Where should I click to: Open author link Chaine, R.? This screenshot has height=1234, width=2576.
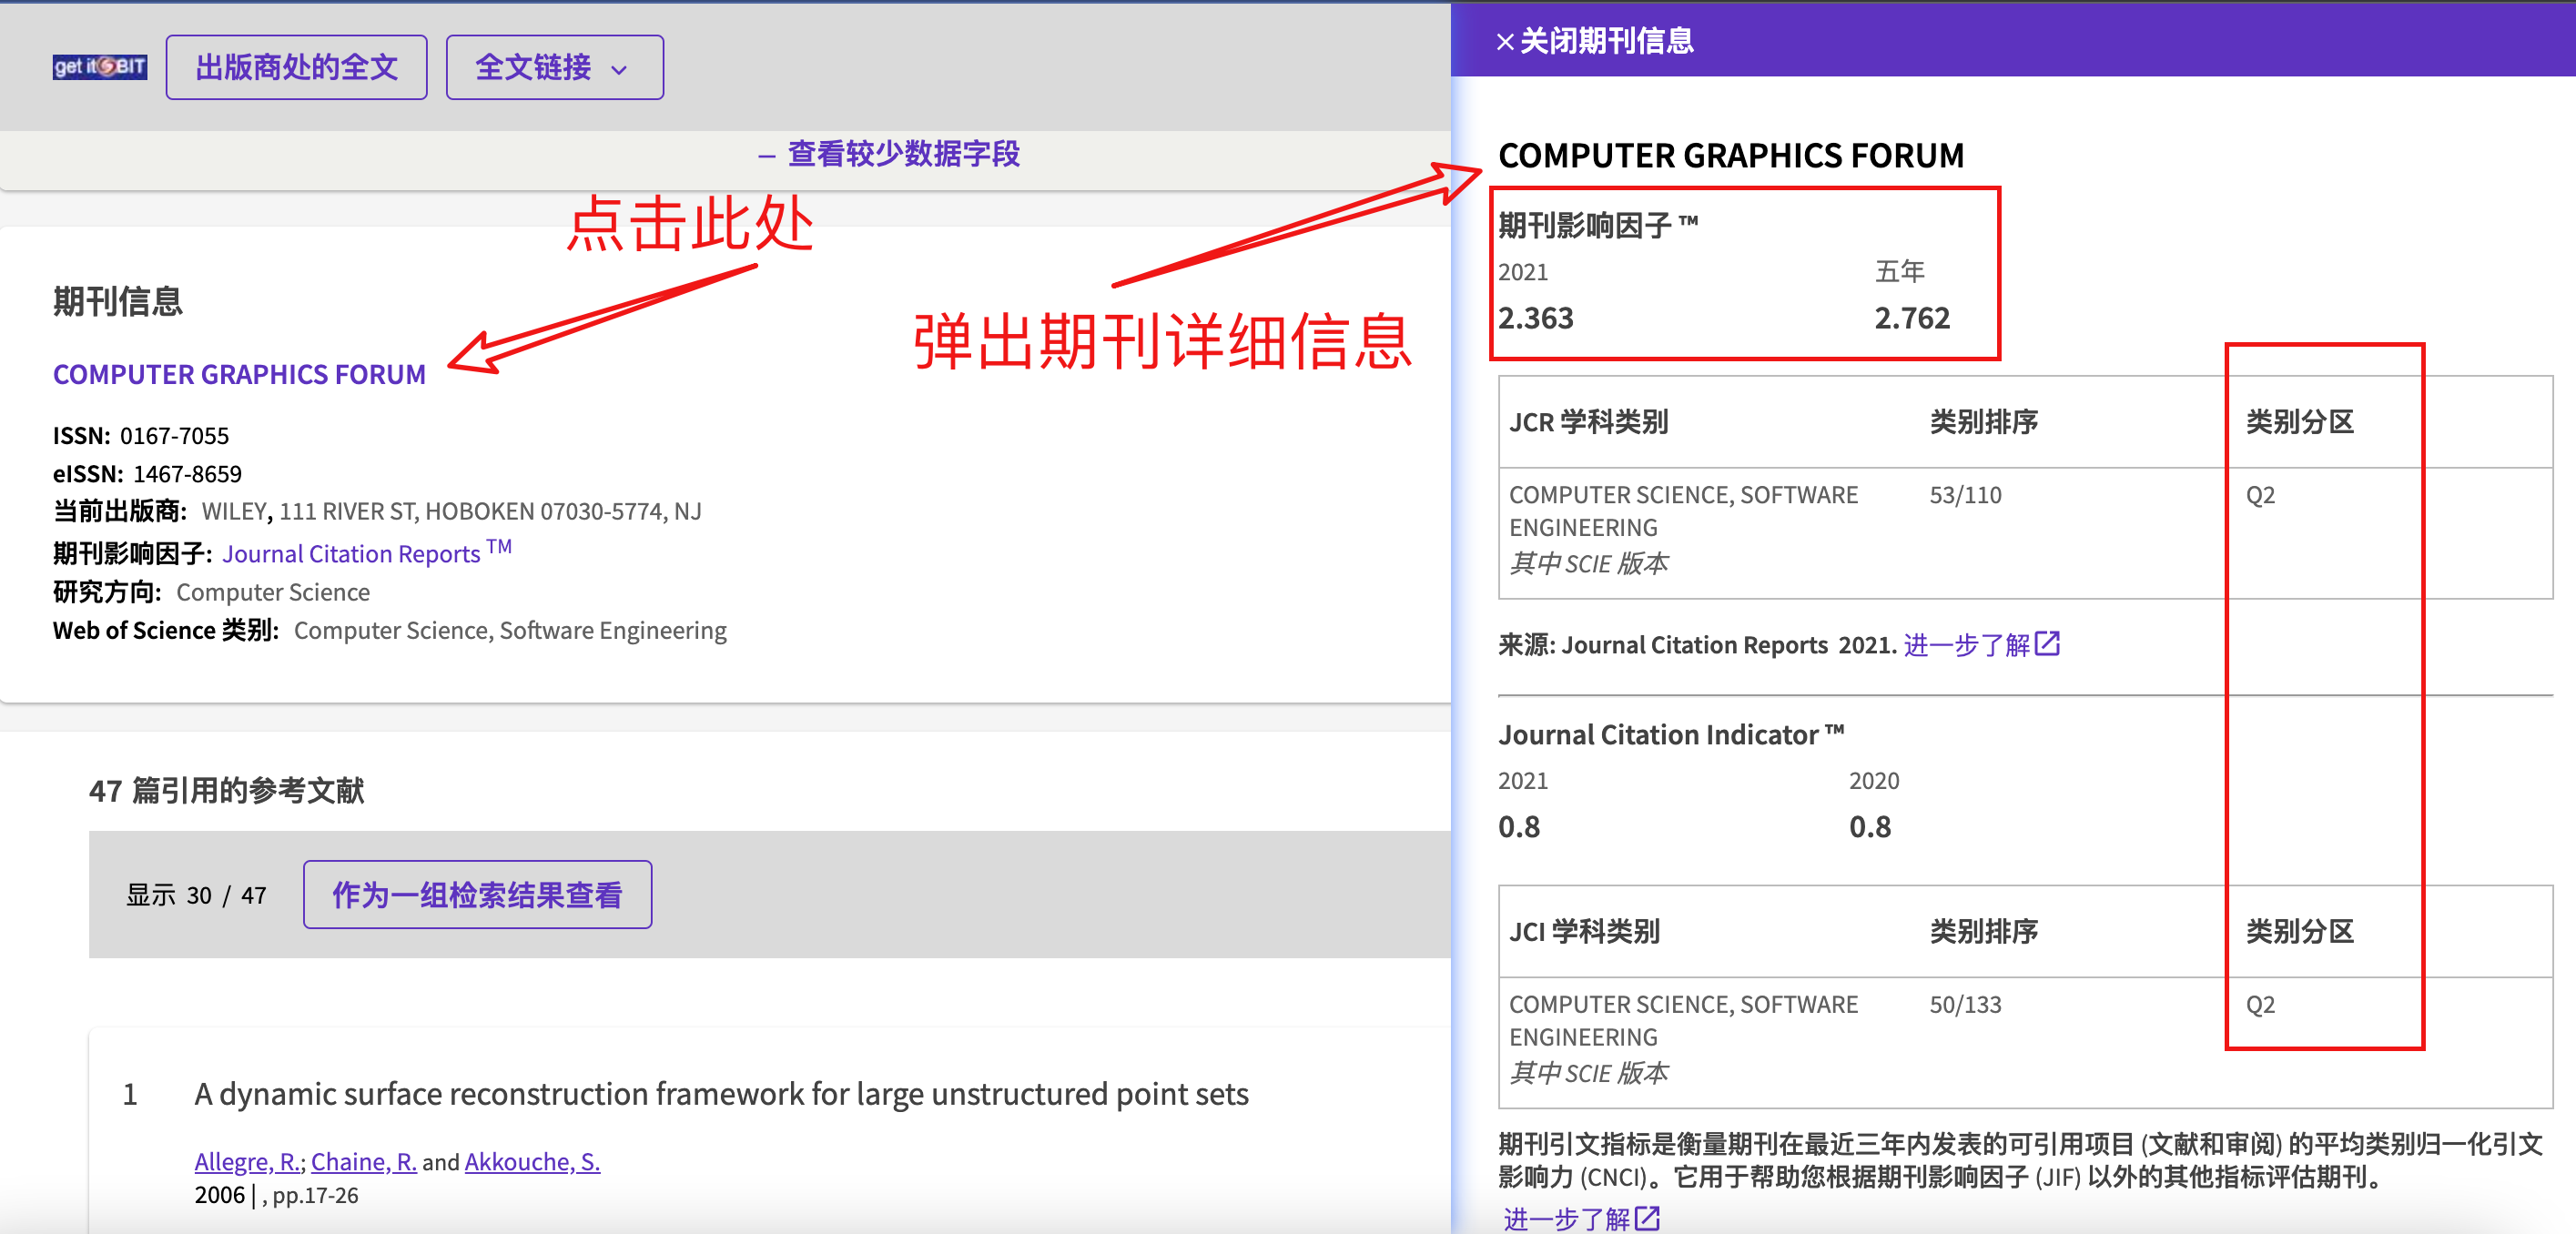(363, 1161)
